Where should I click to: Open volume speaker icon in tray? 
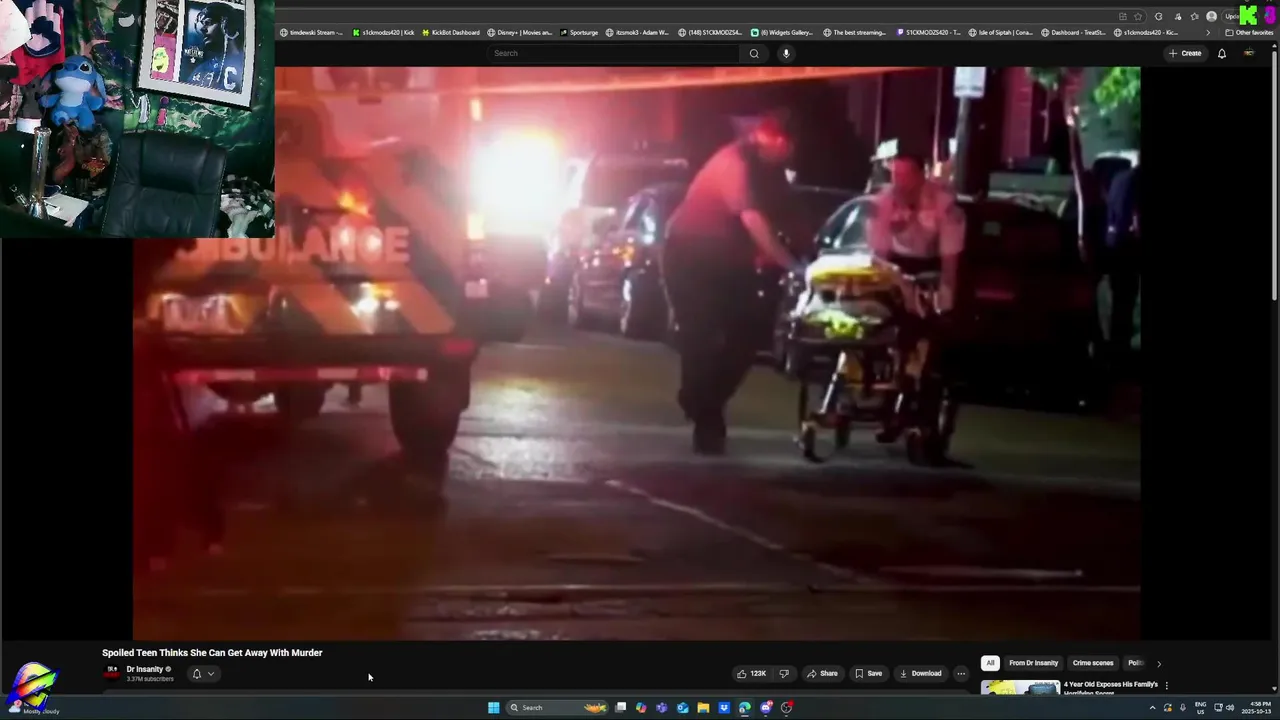[1230, 708]
